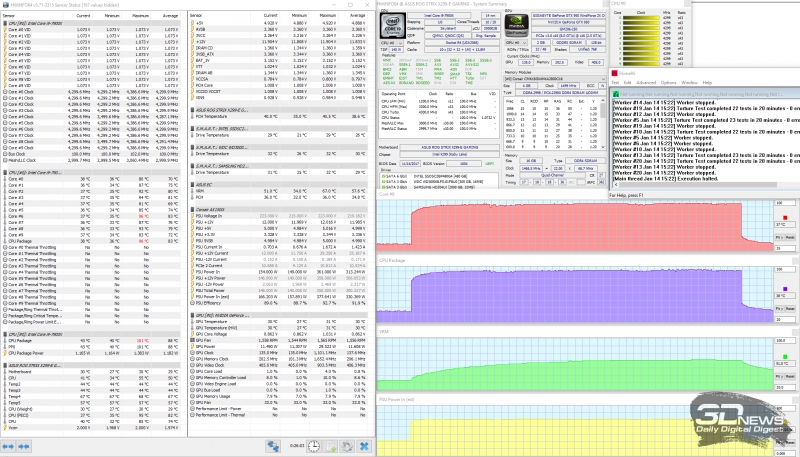Image resolution: width=800 pixels, height=457 pixels.
Task: Click Reset button on the VRM graph
Action: pos(790,376)
